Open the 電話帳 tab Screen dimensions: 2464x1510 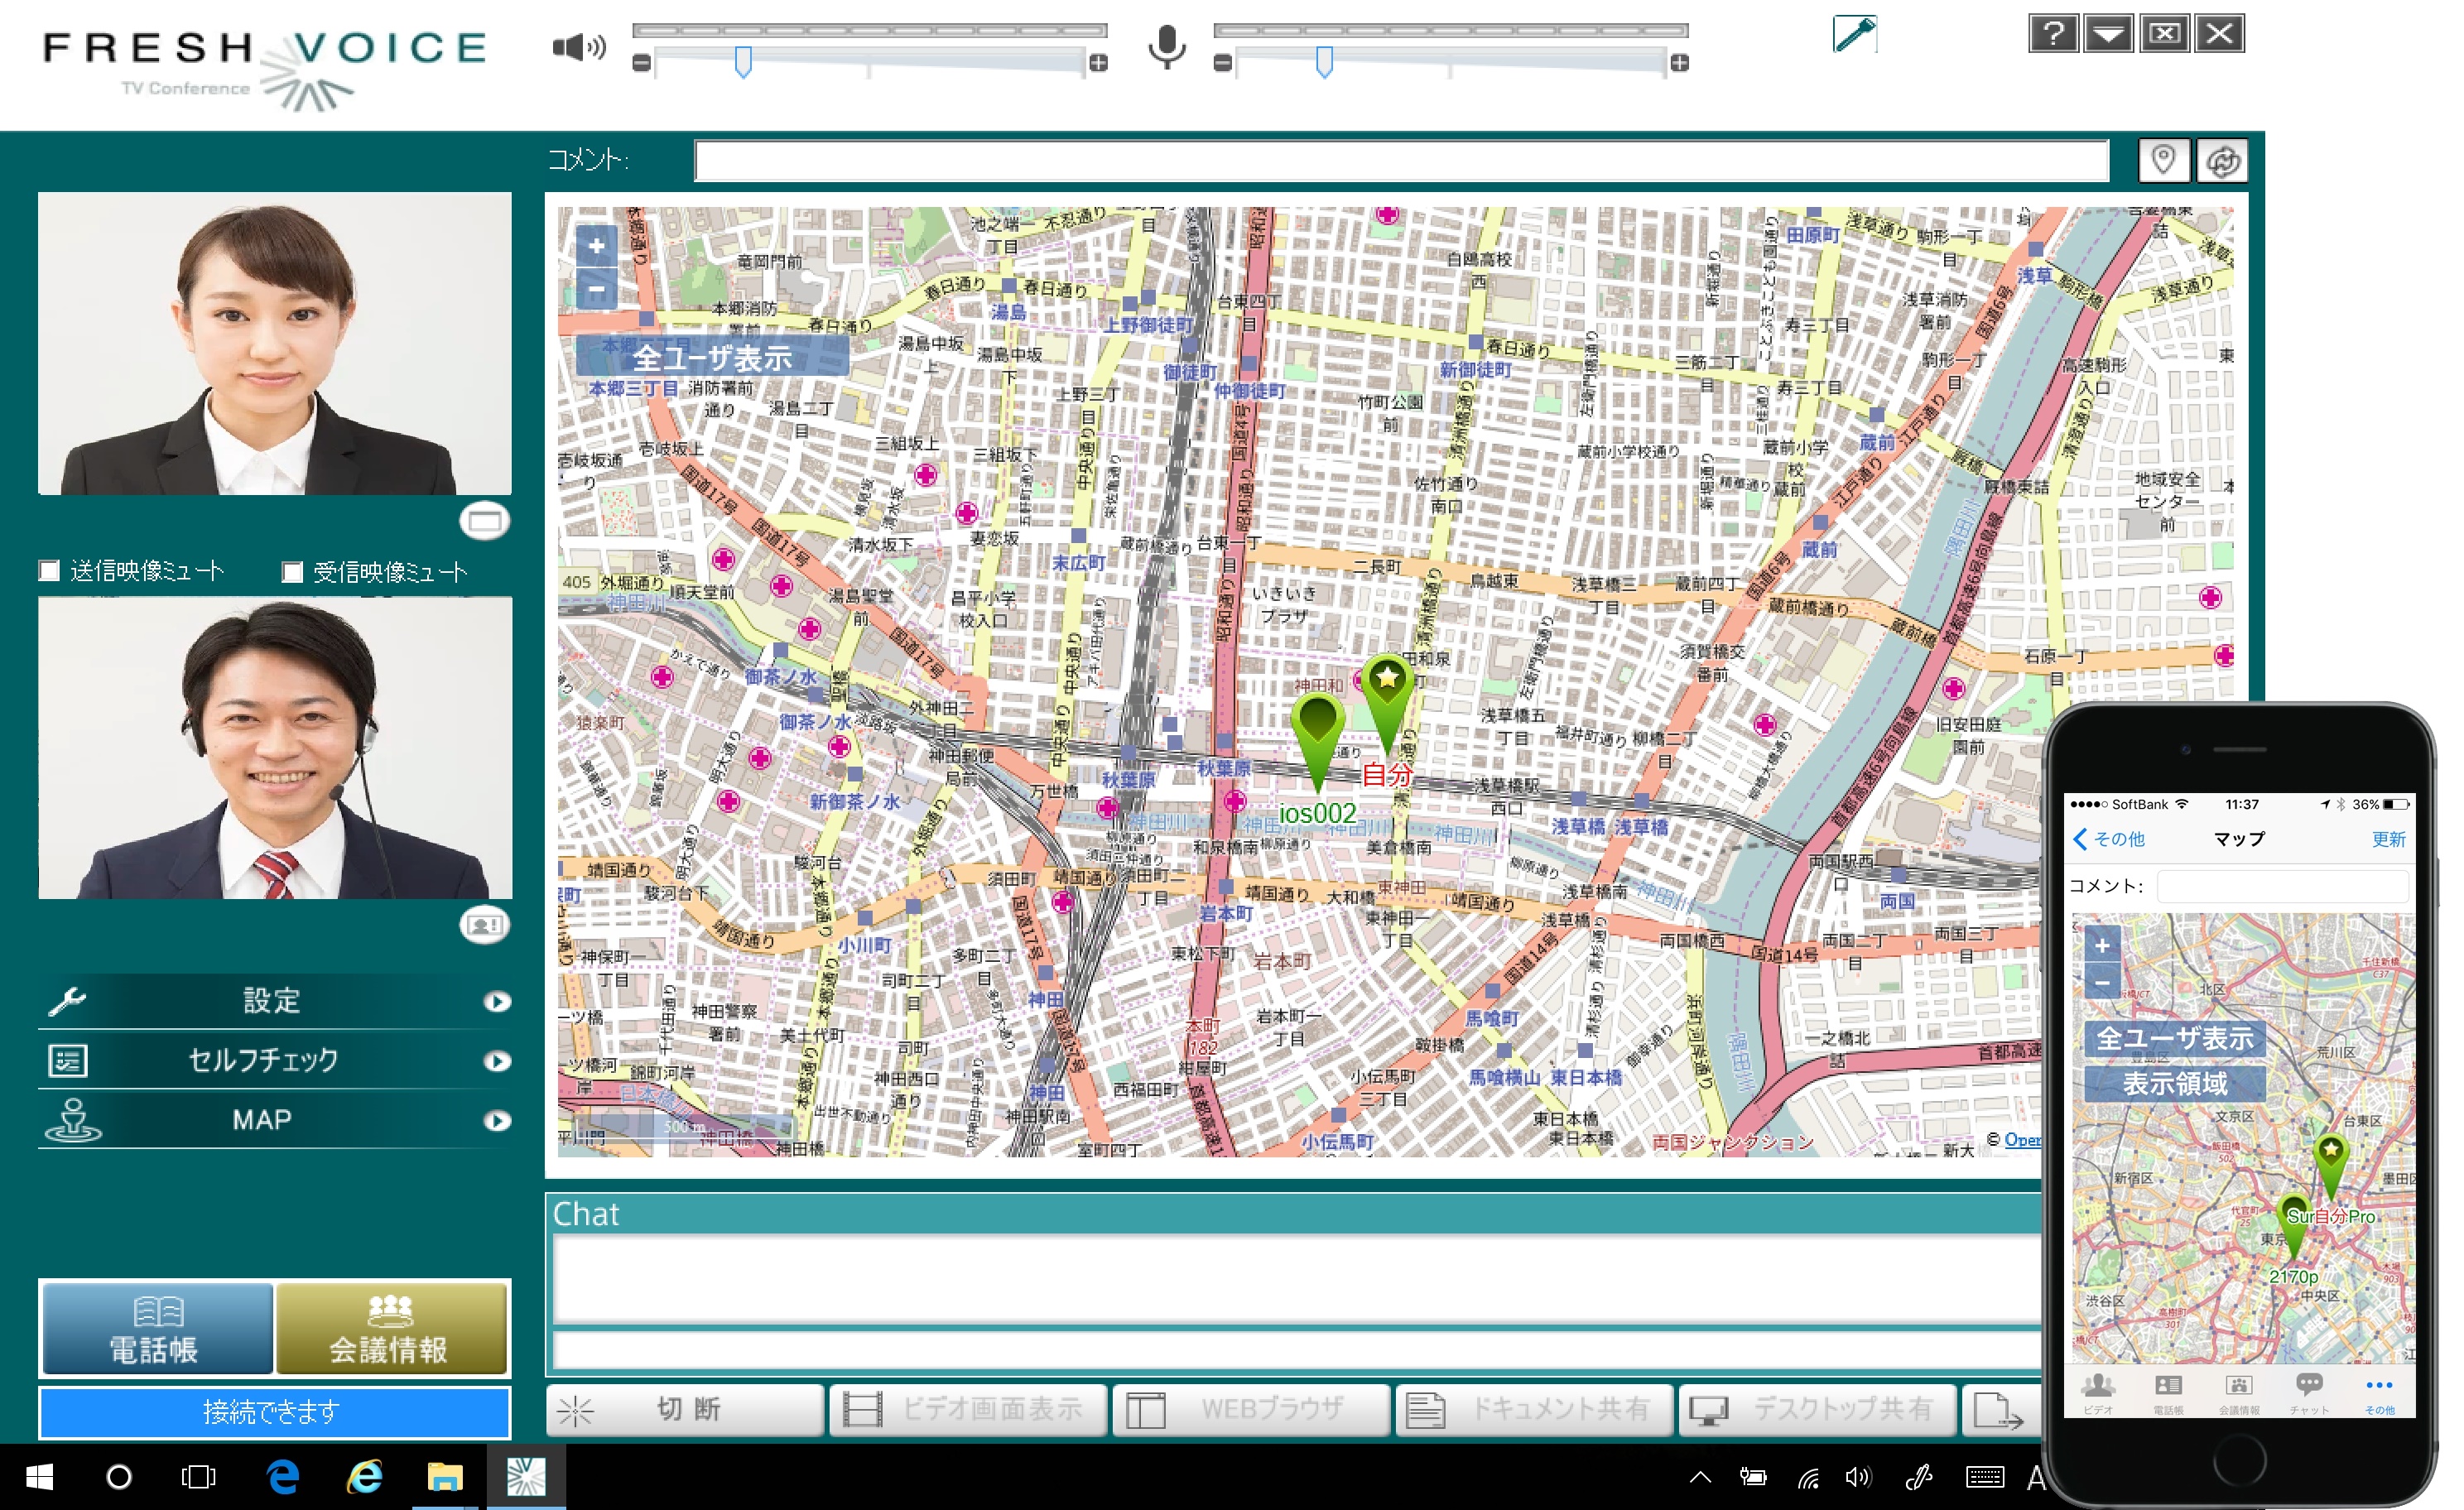pyautogui.click(x=156, y=1329)
